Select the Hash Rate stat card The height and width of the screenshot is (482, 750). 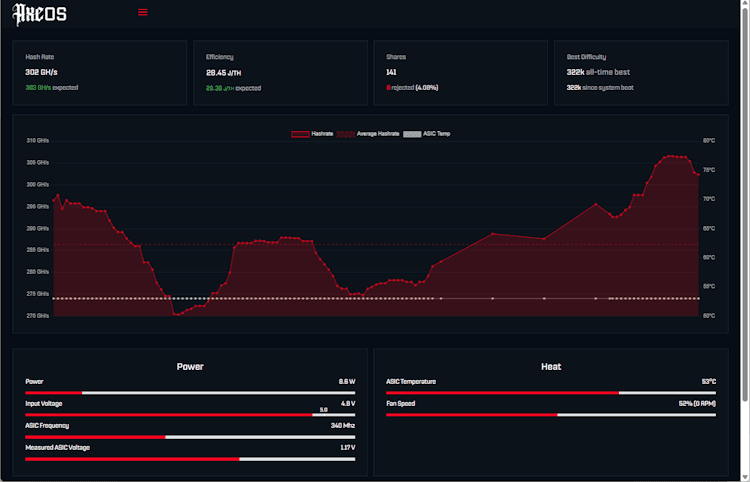coord(99,73)
